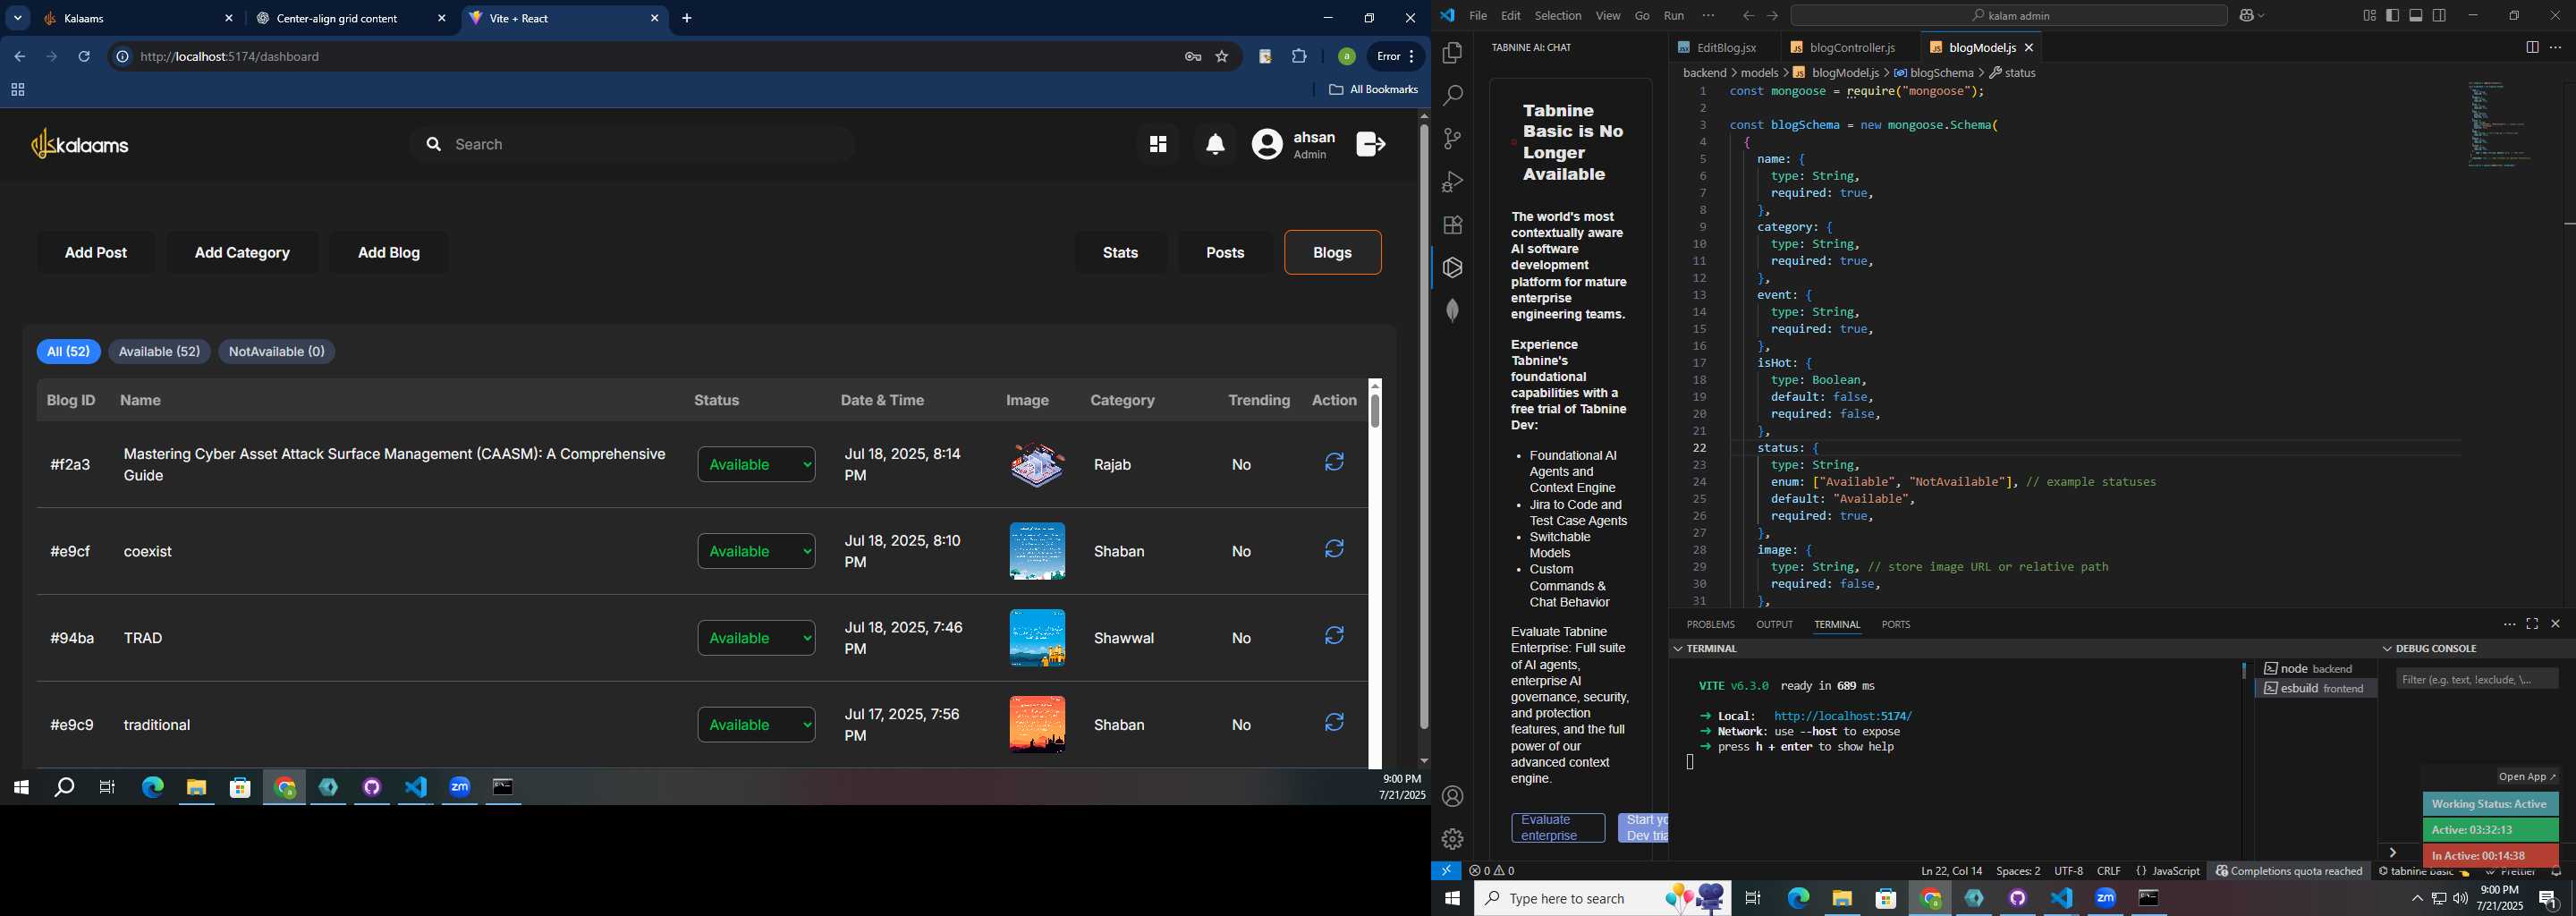Click the split editor icon in VS Code

pyautogui.click(x=2532, y=48)
